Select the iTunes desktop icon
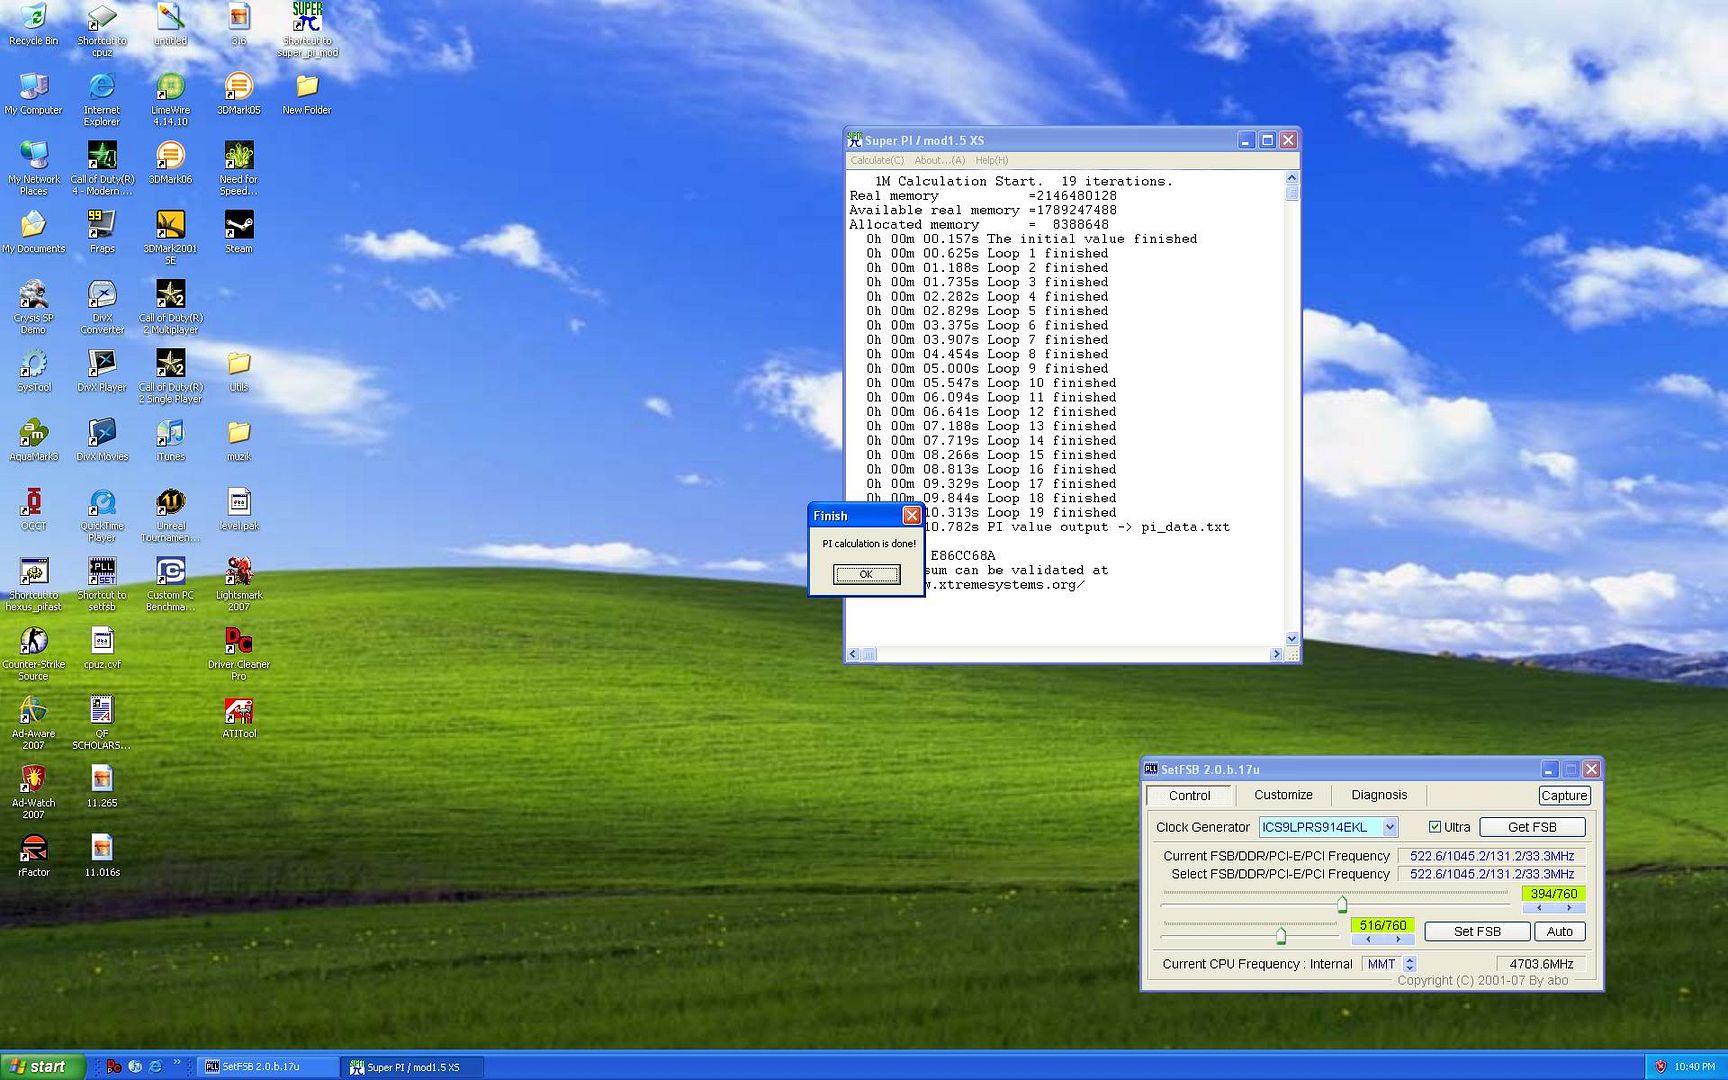The height and width of the screenshot is (1080, 1728). coord(170,440)
